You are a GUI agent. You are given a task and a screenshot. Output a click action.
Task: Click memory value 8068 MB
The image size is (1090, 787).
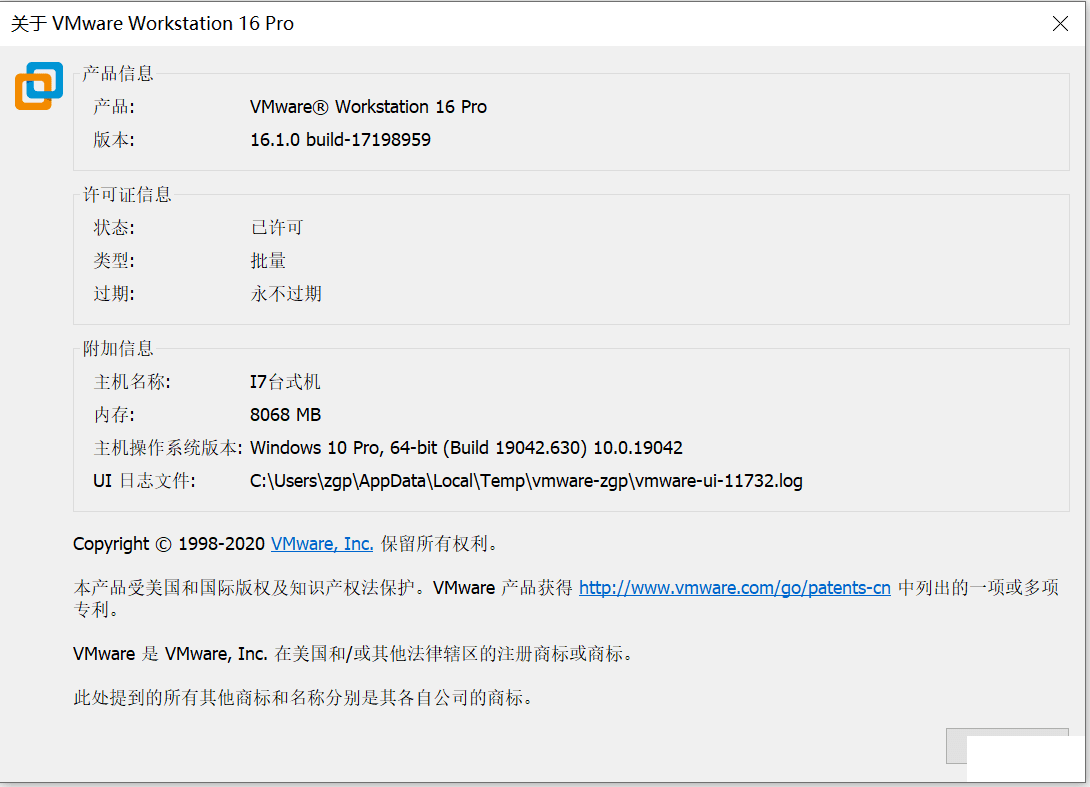point(286,415)
